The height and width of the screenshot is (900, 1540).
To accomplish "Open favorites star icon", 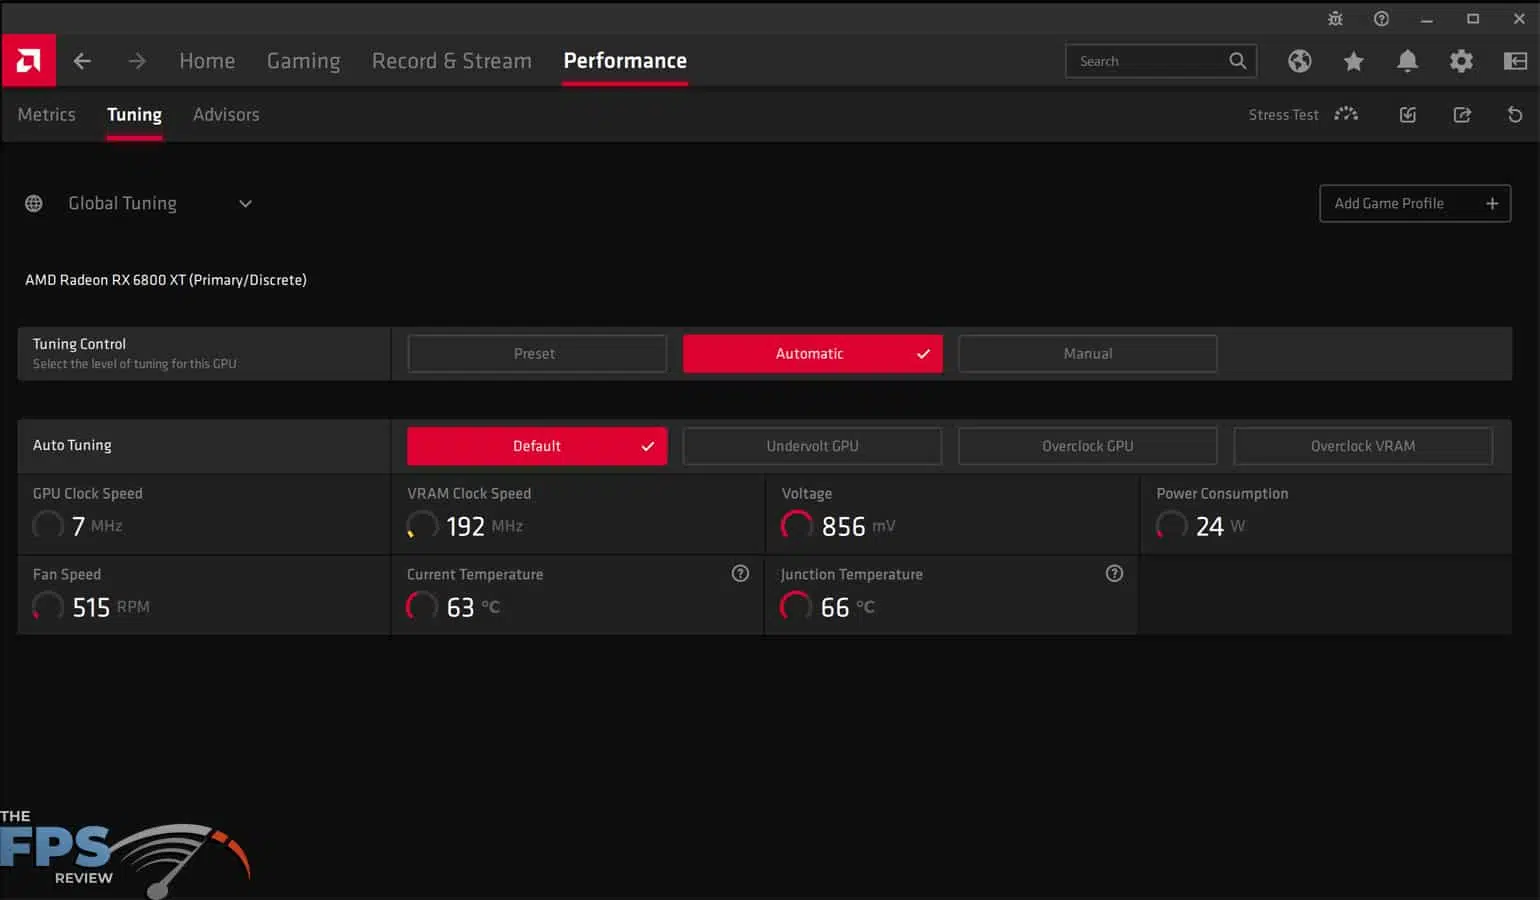I will [x=1353, y=61].
